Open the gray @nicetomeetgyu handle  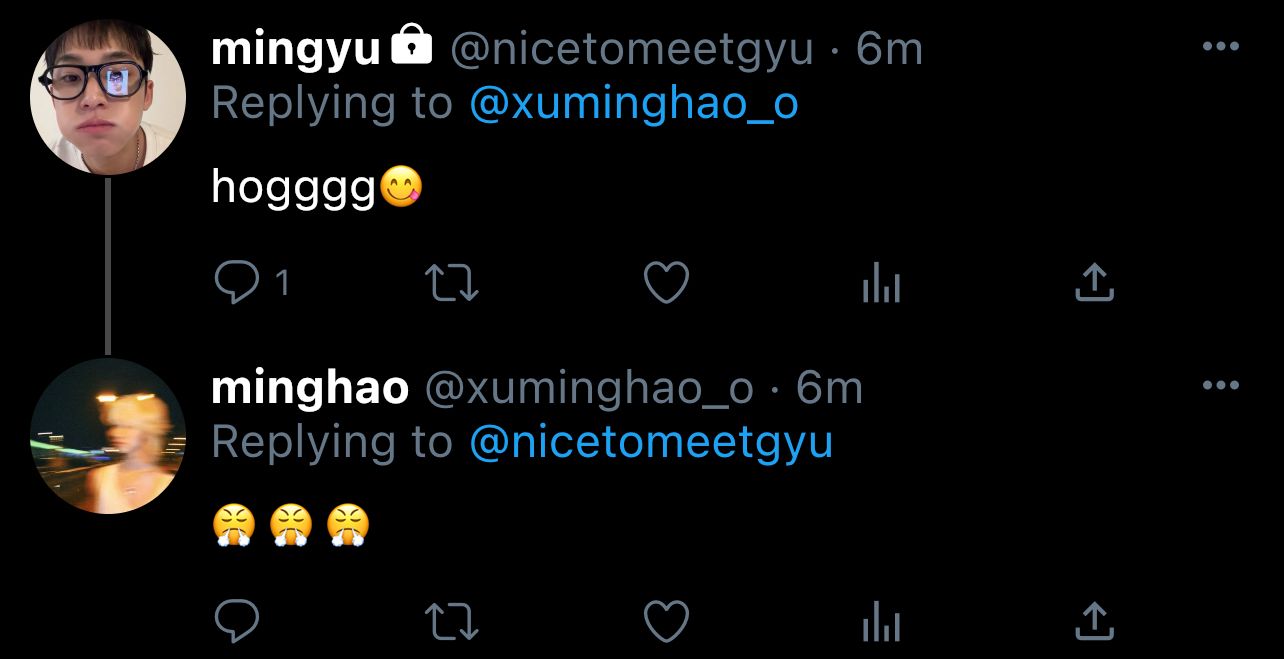click(x=632, y=49)
